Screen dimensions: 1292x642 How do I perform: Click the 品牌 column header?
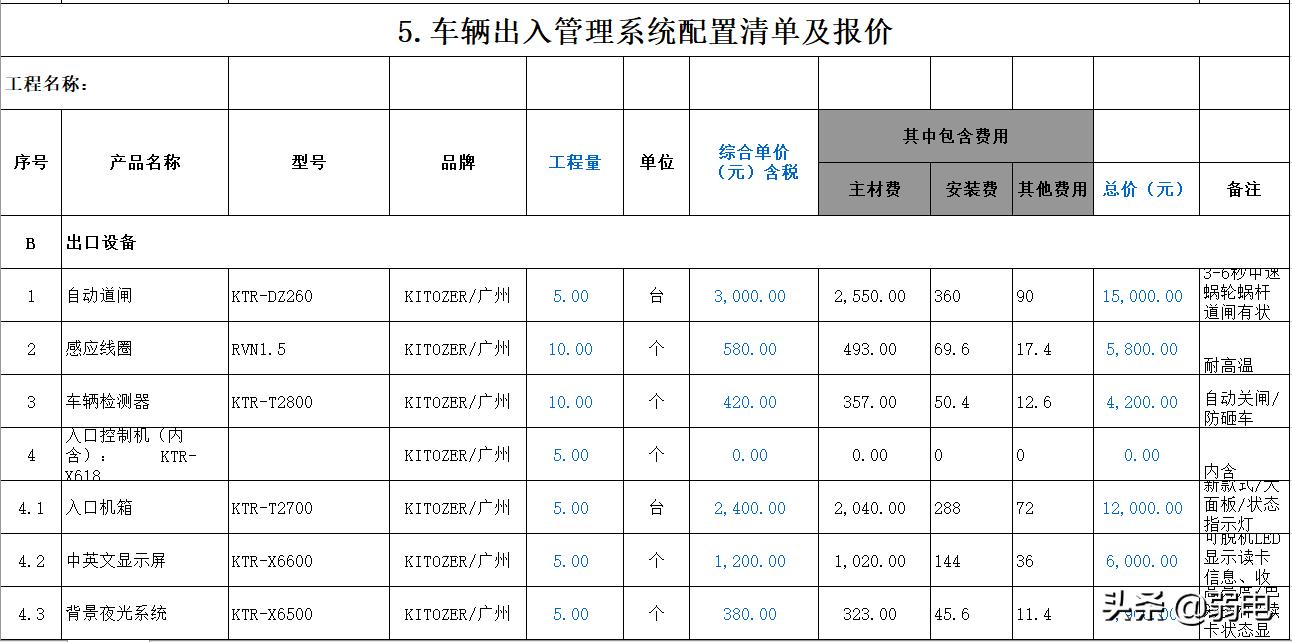457,161
